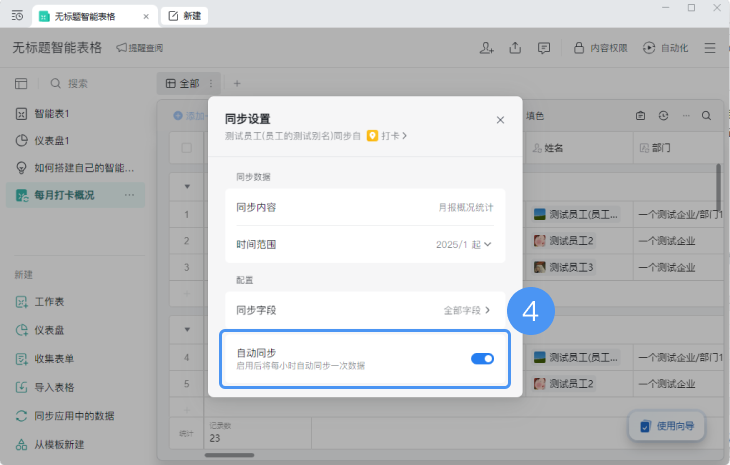Viewport: 730px width, 465px height.
Task: Click the 新建 tab button in title bar
Action: click(x=184, y=16)
